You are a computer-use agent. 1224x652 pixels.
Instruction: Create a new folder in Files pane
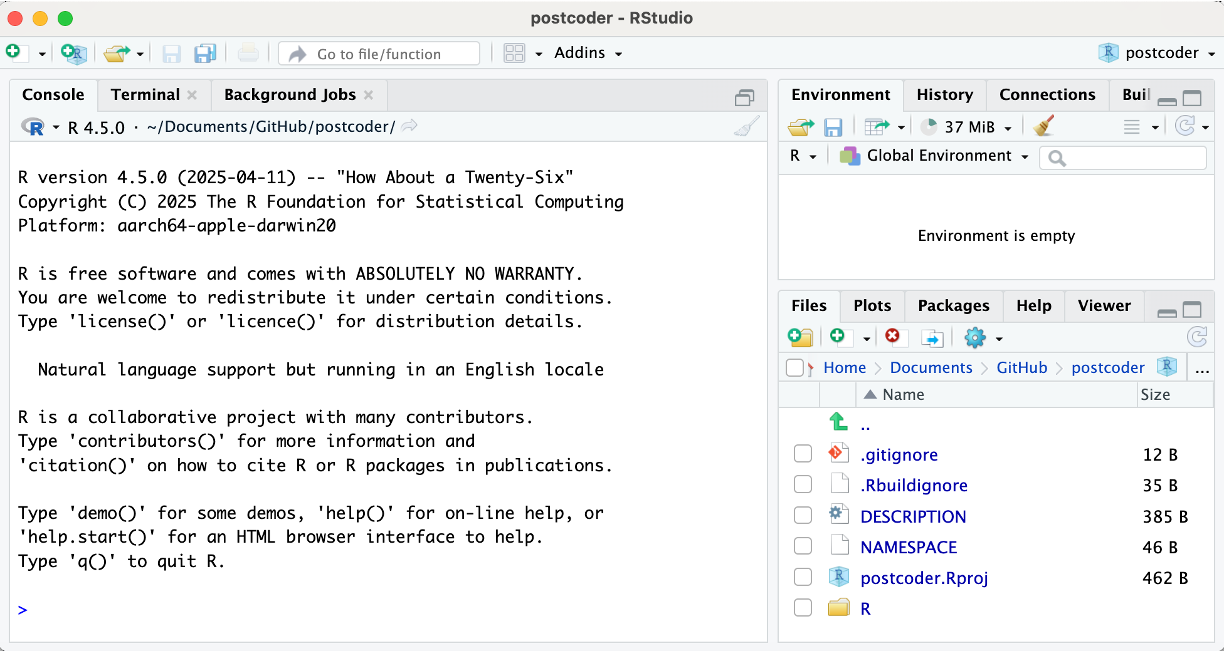[x=800, y=337]
